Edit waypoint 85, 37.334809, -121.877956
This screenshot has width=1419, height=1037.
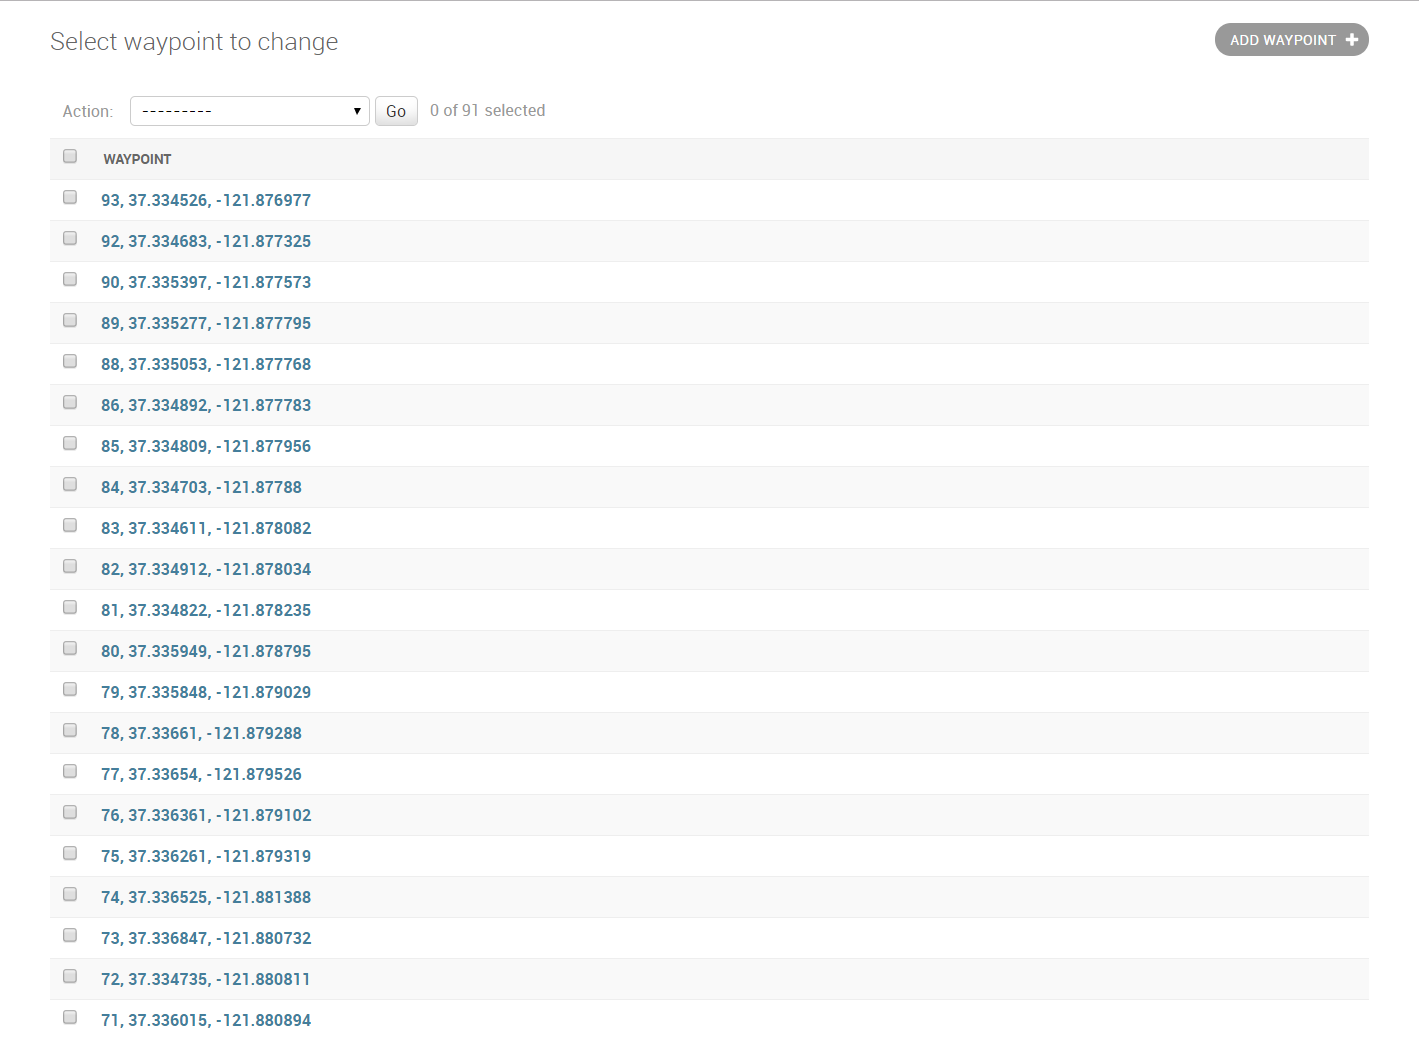tap(206, 446)
